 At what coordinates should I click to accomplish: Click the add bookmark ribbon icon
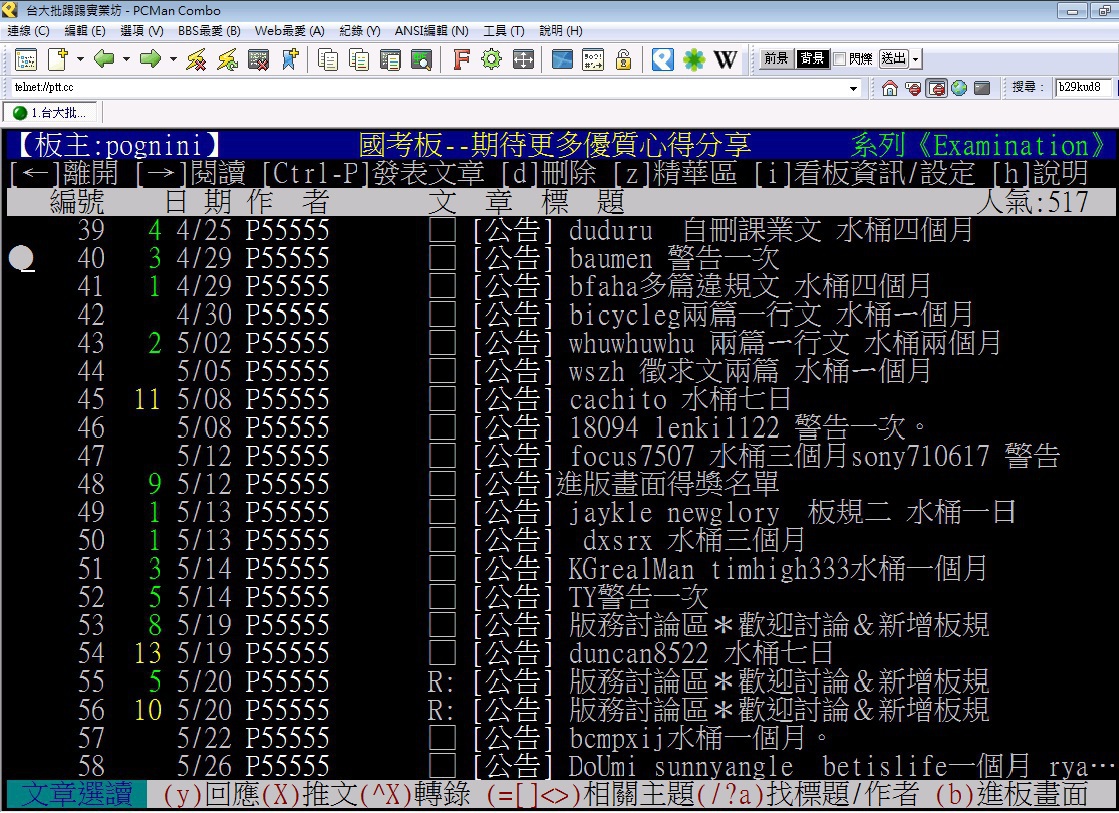[x=290, y=60]
